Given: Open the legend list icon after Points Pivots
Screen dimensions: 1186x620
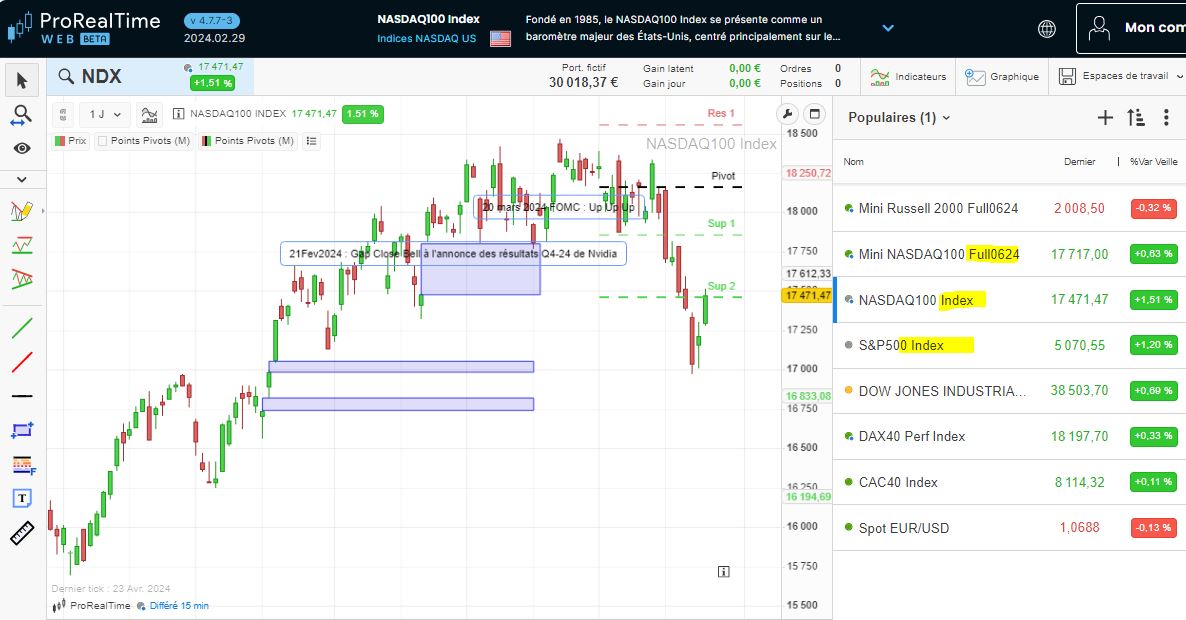Looking at the screenshot, I should pyautogui.click(x=312, y=141).
